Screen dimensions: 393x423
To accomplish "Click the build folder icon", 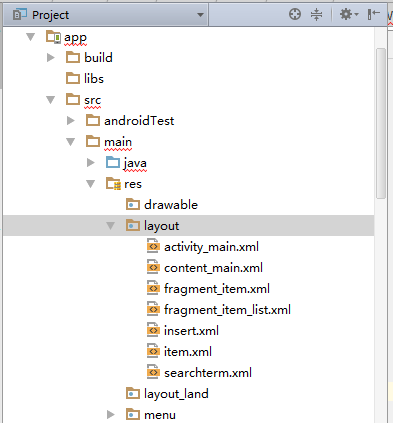I will (x=73, y=57).
